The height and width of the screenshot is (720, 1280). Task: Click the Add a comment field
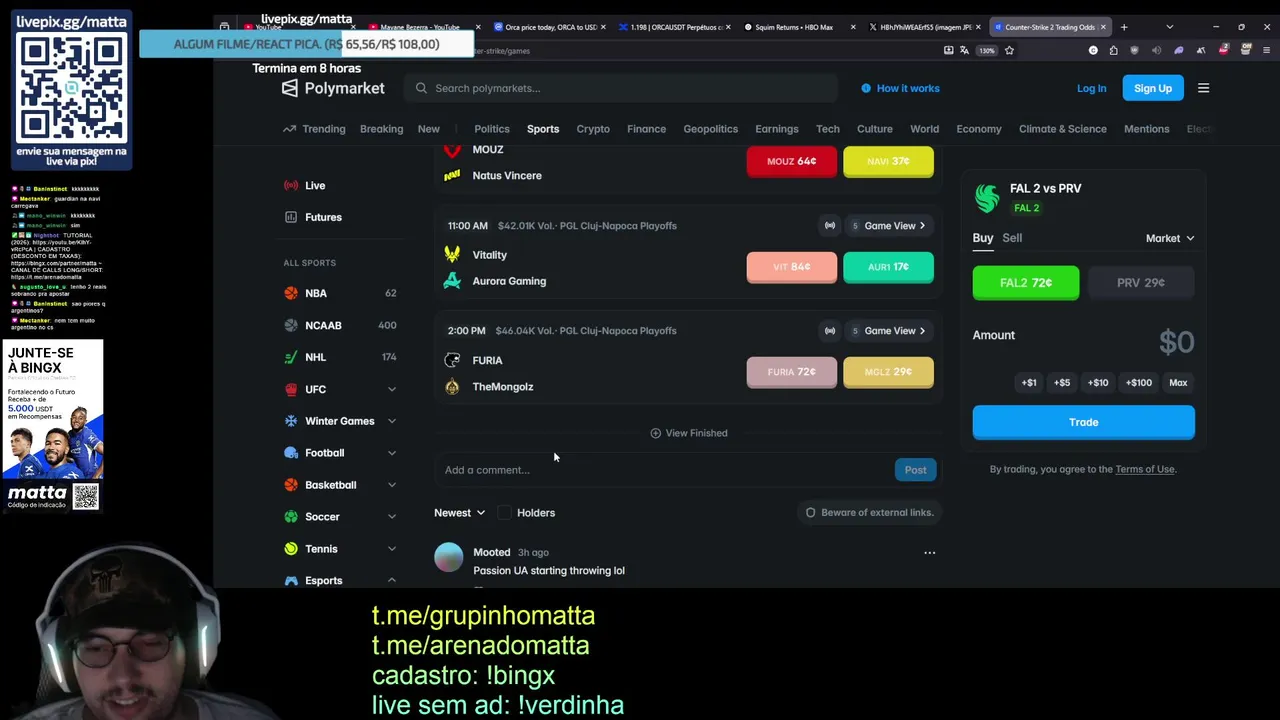click(665, 470)
